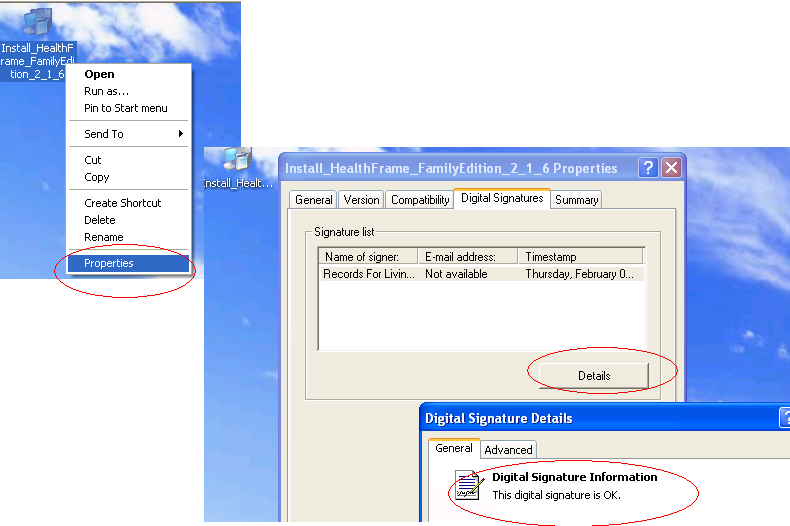Click E-mail address column header
This screenshot has width=790, height=526.
[x=468, y=256]
